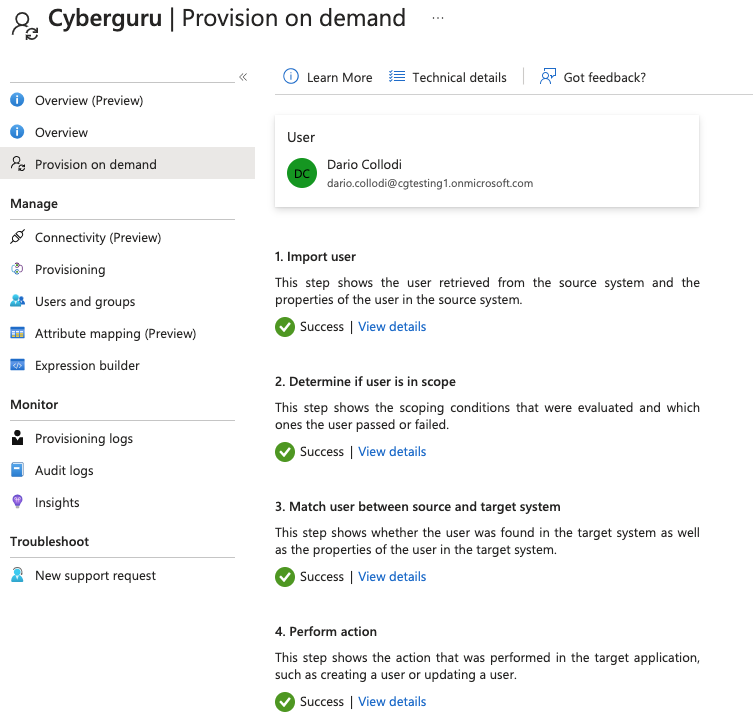
Task: Click the DC avatar for Dario Collodi
Action: [x=302, y=173]
